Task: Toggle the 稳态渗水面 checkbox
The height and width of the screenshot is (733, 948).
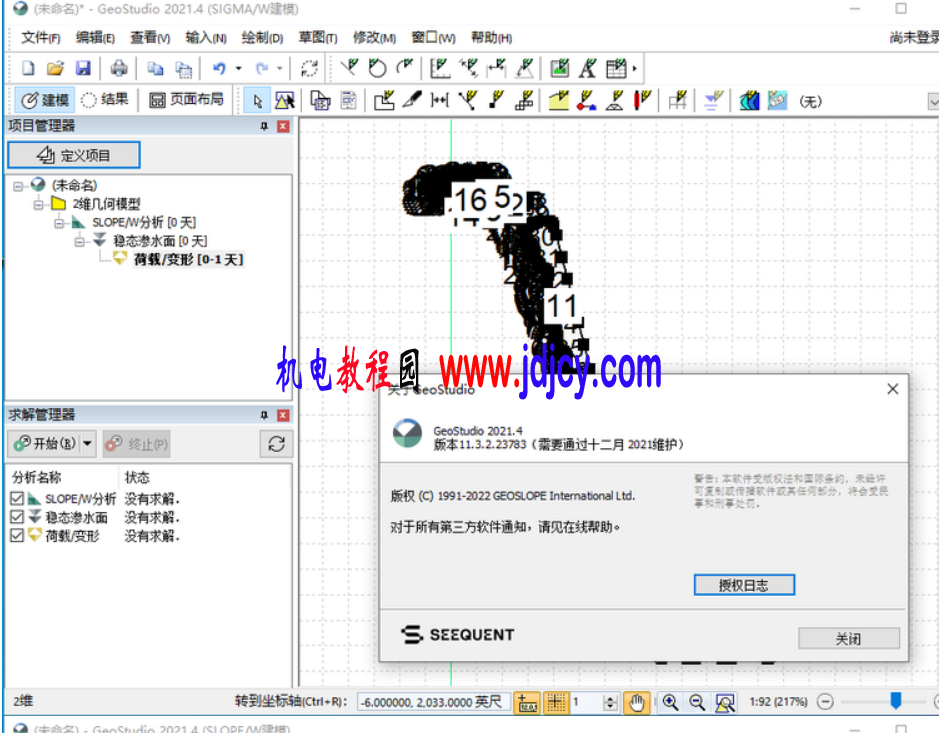Action: [17, 517]
